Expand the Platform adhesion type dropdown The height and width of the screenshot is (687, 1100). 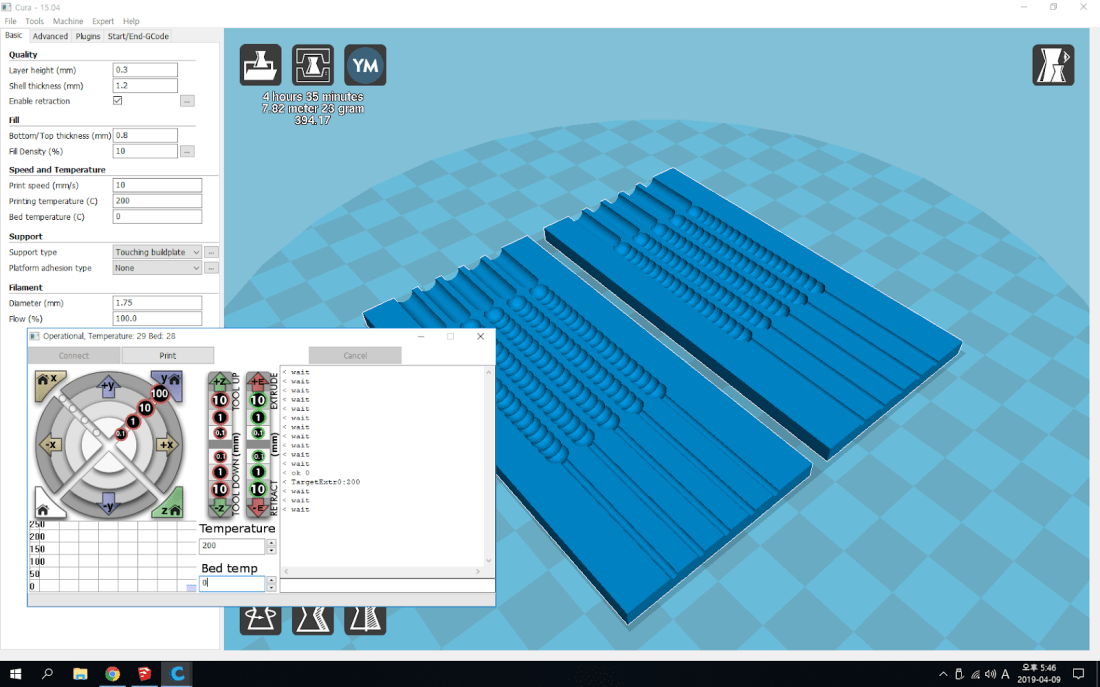pos(157,268)
